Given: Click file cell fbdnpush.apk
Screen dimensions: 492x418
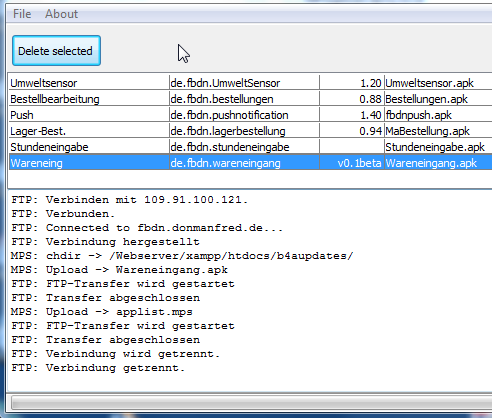Looking at the screenshot, I should (x=438, y=115).
